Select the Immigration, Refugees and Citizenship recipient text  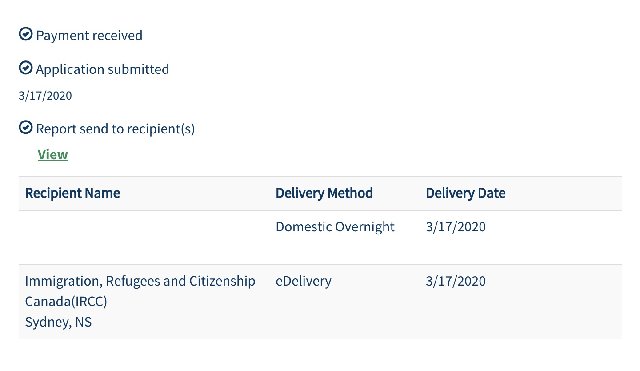pos(140,281)
